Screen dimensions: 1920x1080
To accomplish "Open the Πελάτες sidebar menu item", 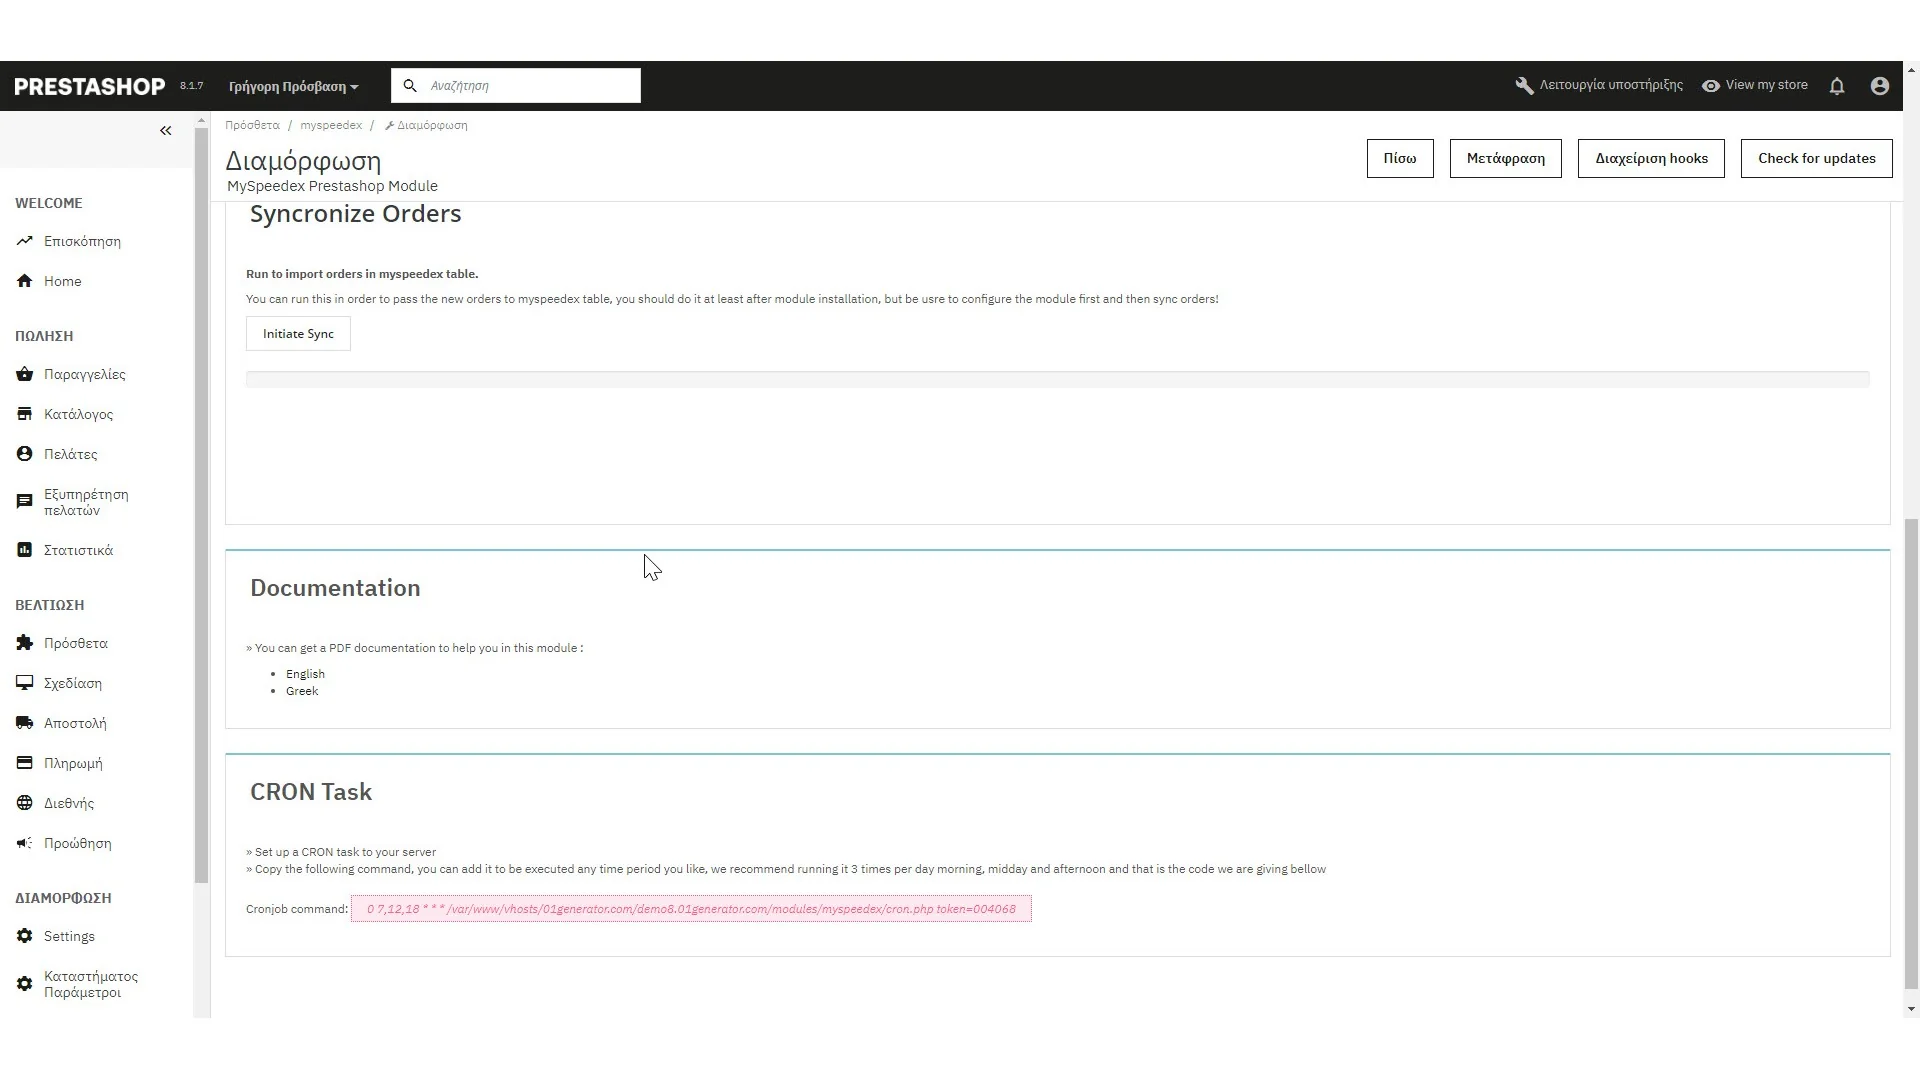I will [x=70, y=454].
